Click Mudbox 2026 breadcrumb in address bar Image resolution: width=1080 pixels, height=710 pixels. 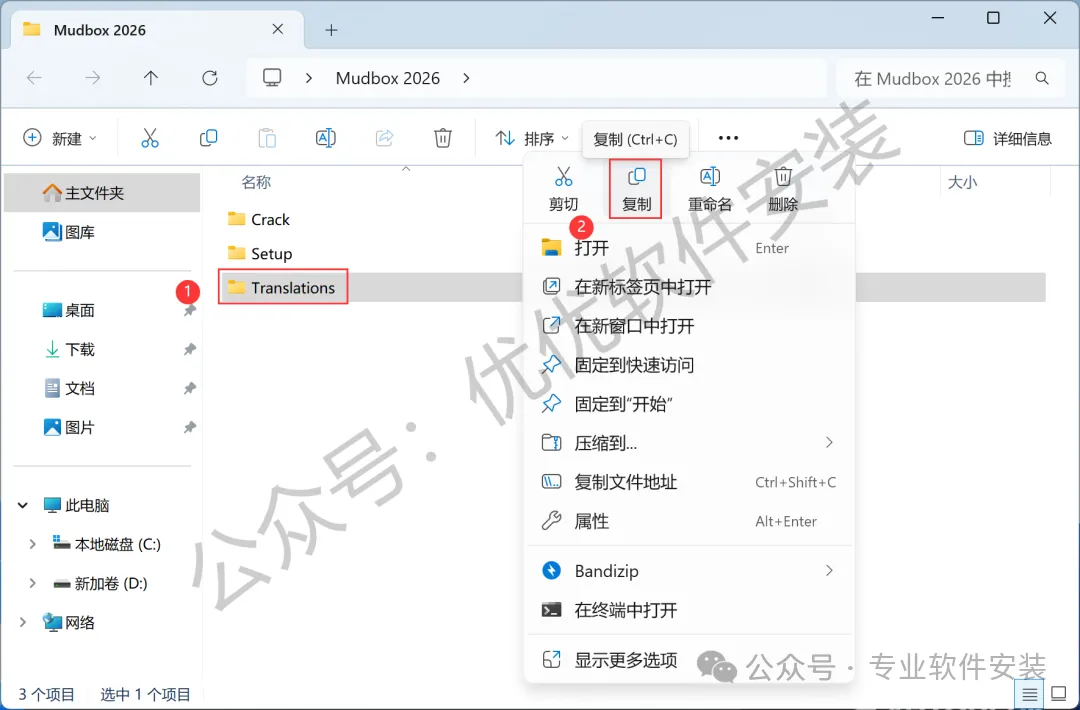point(388,79)
